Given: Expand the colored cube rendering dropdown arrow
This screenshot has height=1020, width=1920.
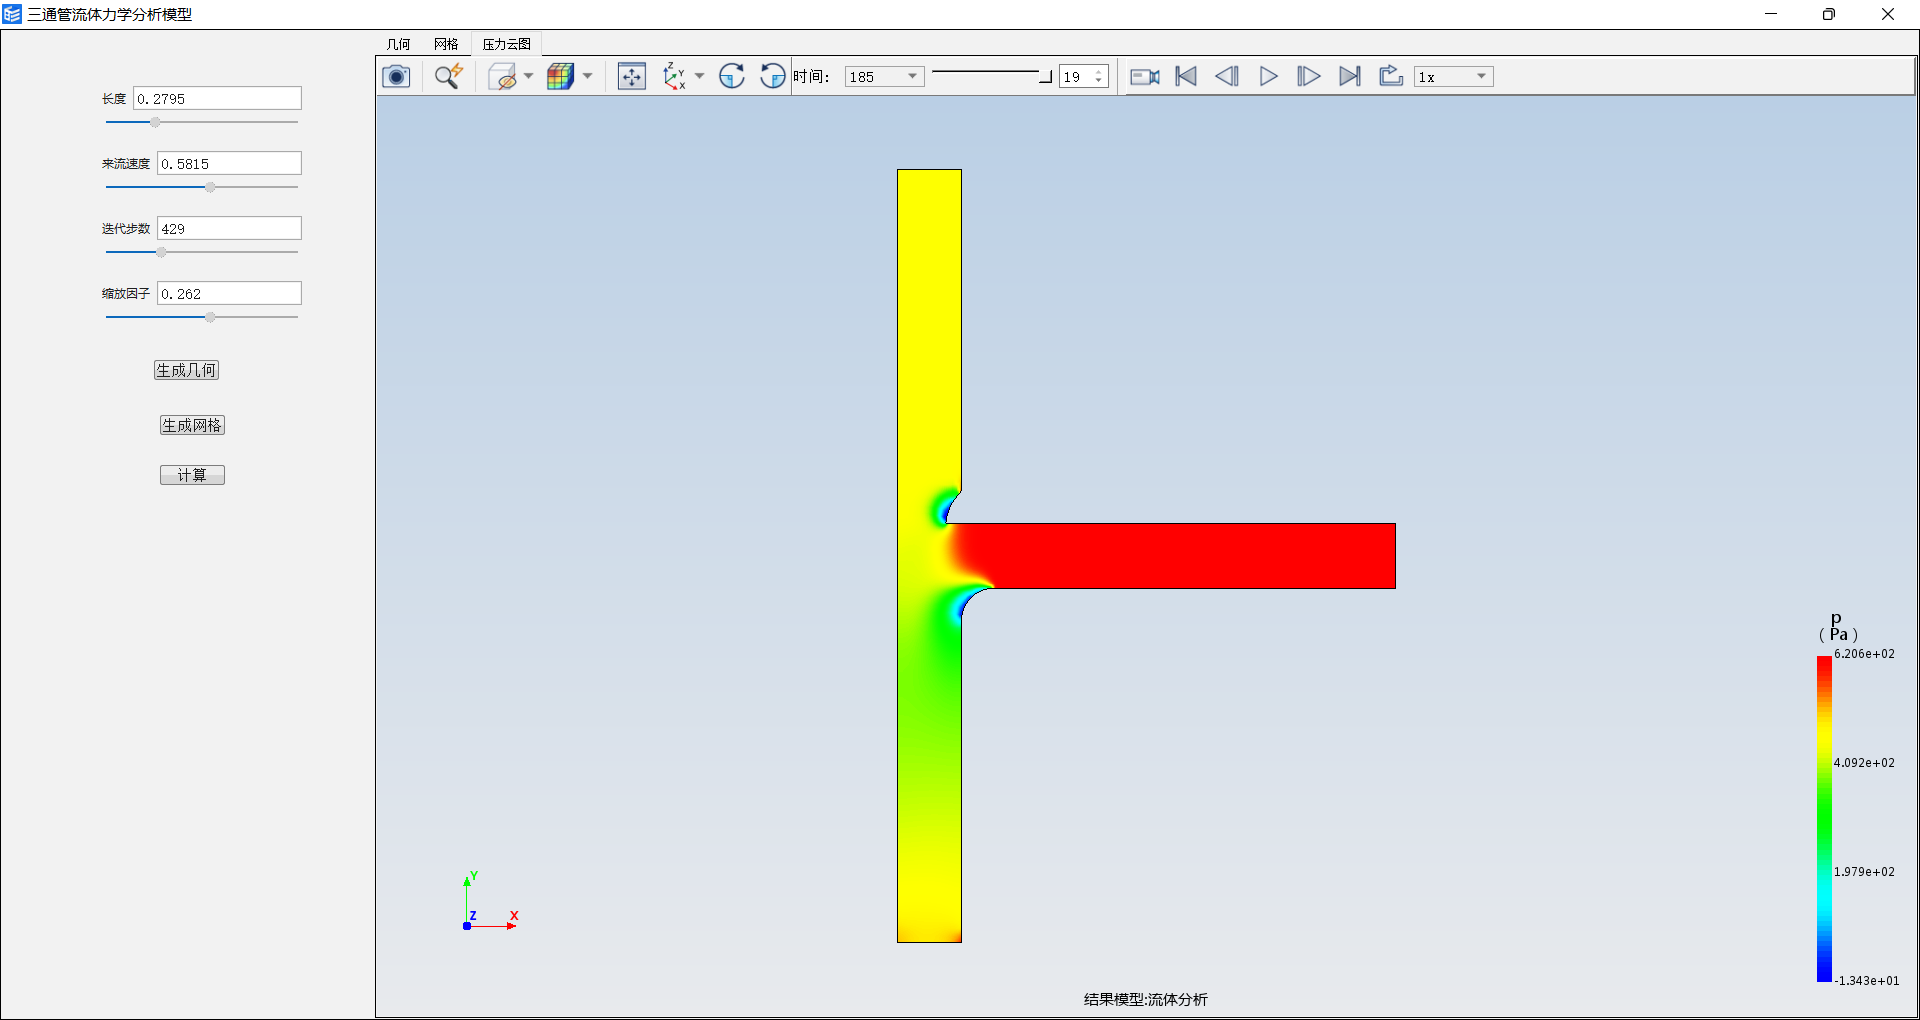Looking at the screenshot, I should click(587, 76).
